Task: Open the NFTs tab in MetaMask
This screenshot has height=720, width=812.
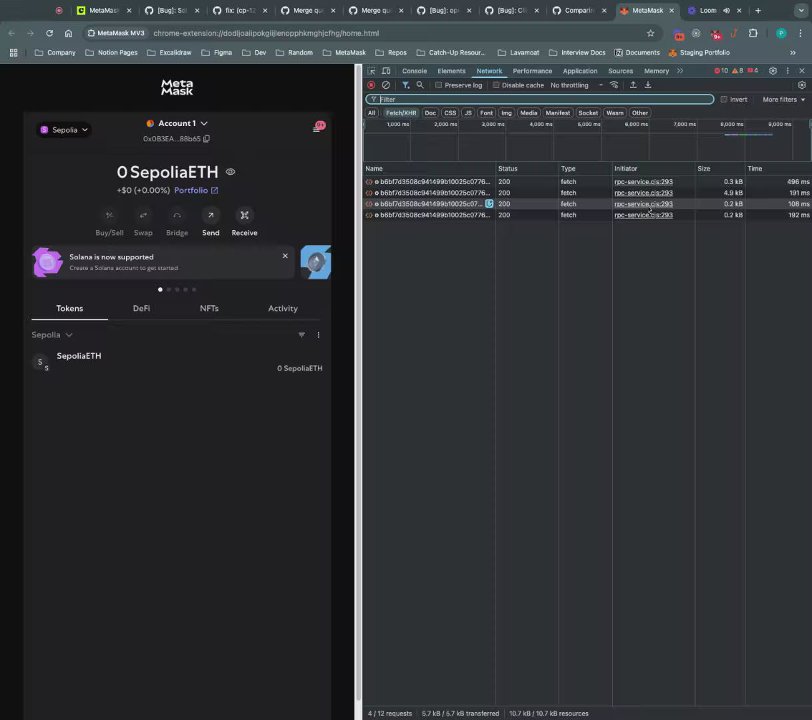Action: tap(209, 308)
